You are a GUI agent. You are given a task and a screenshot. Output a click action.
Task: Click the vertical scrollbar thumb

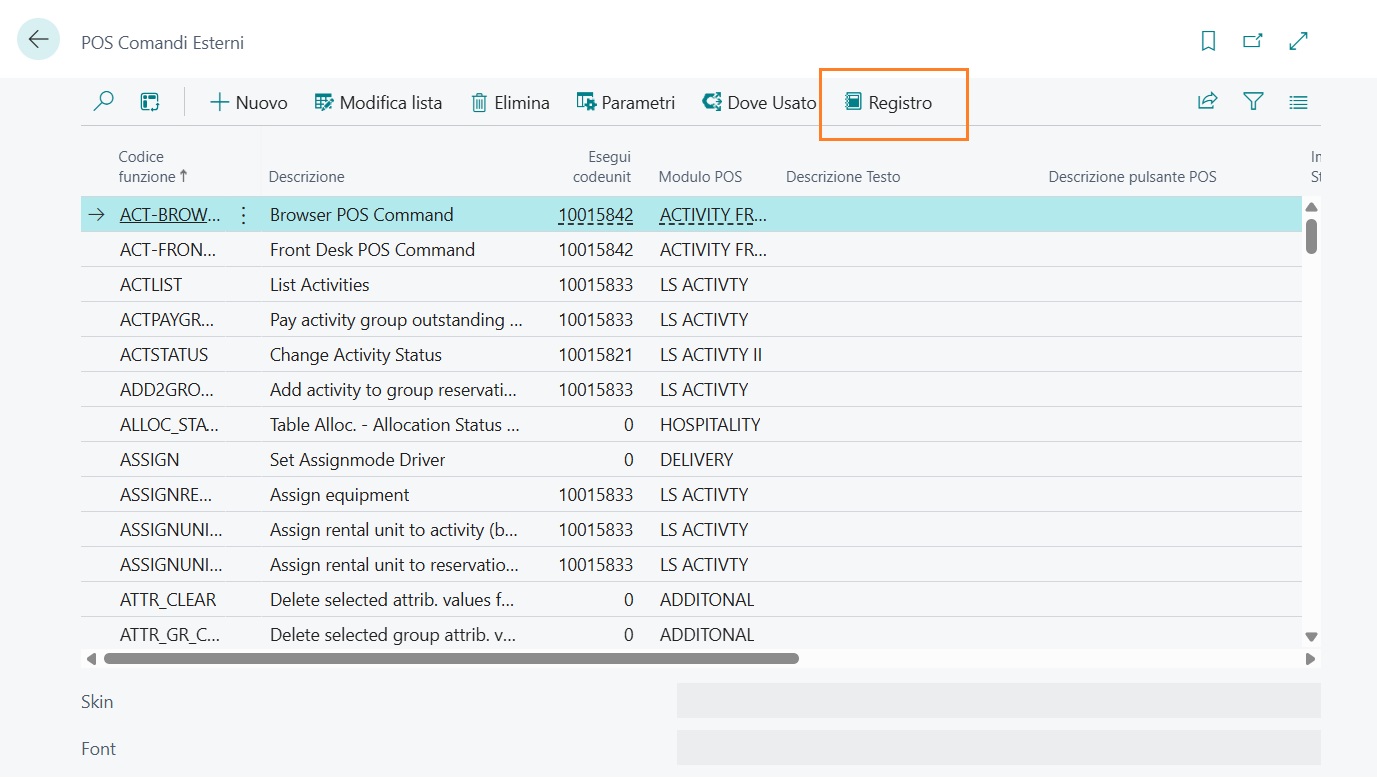(1311, 236)
